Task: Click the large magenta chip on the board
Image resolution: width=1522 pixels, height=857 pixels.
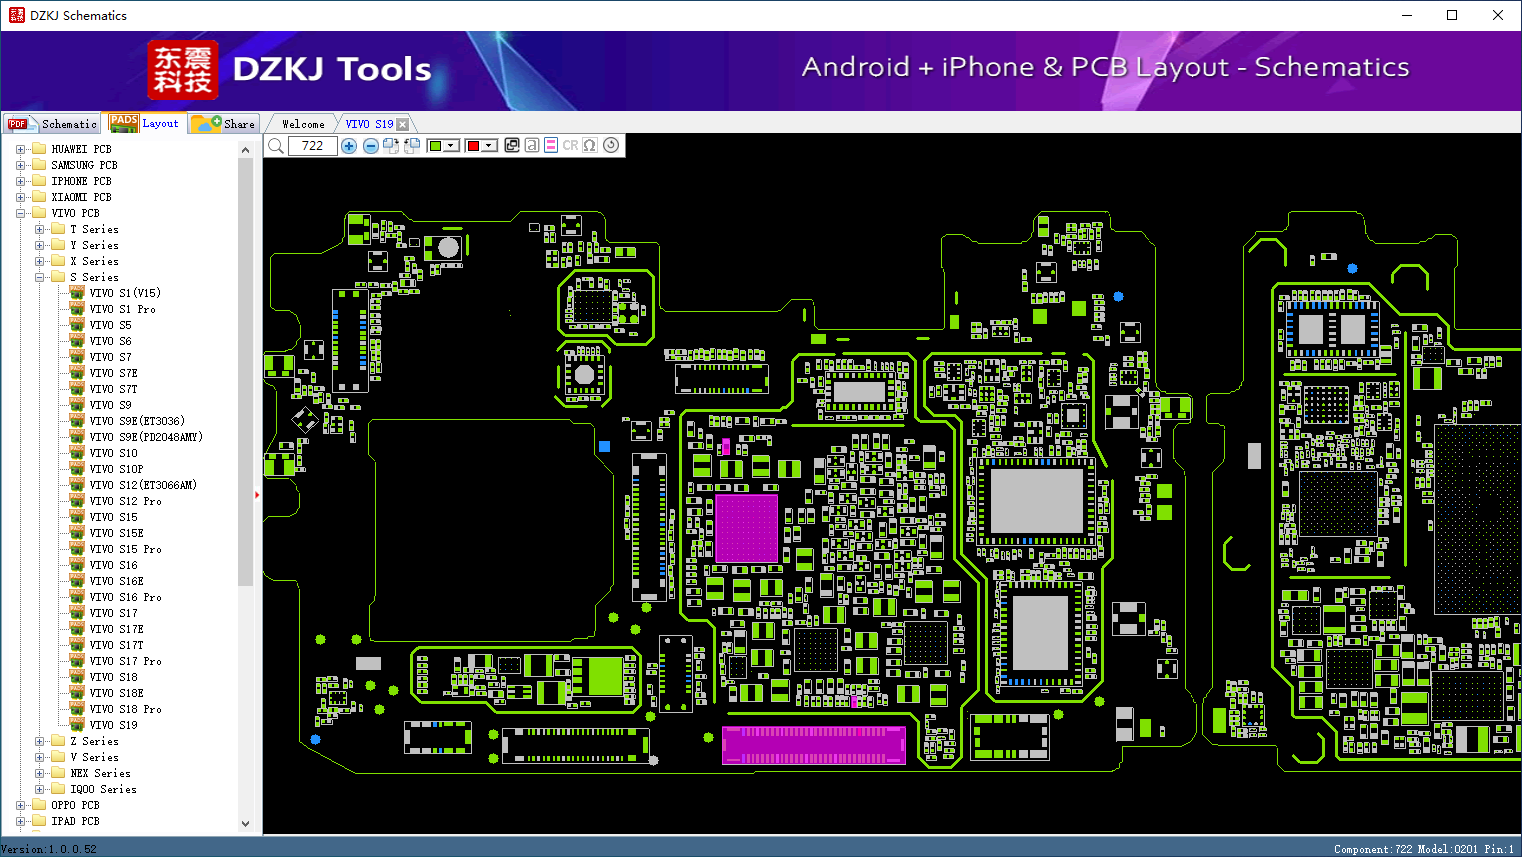Action: 747,529
